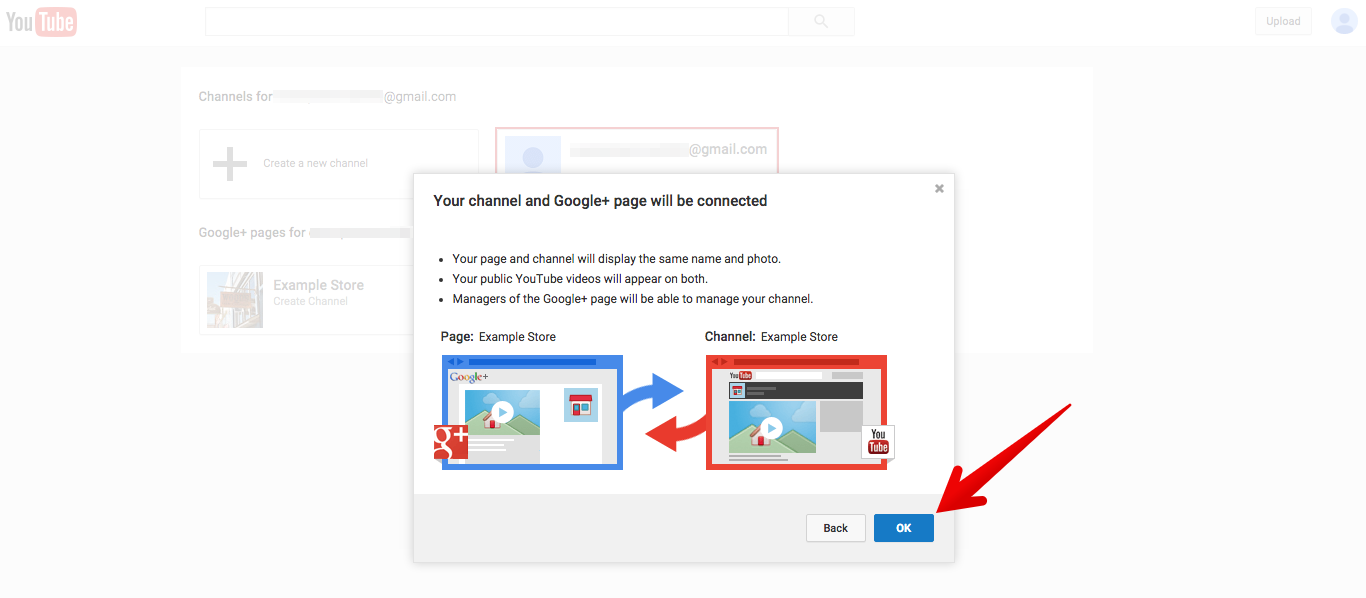Screen dimensions: 1366x598
Task: Close the dialog with the X icon
Action: click(939, 188)
